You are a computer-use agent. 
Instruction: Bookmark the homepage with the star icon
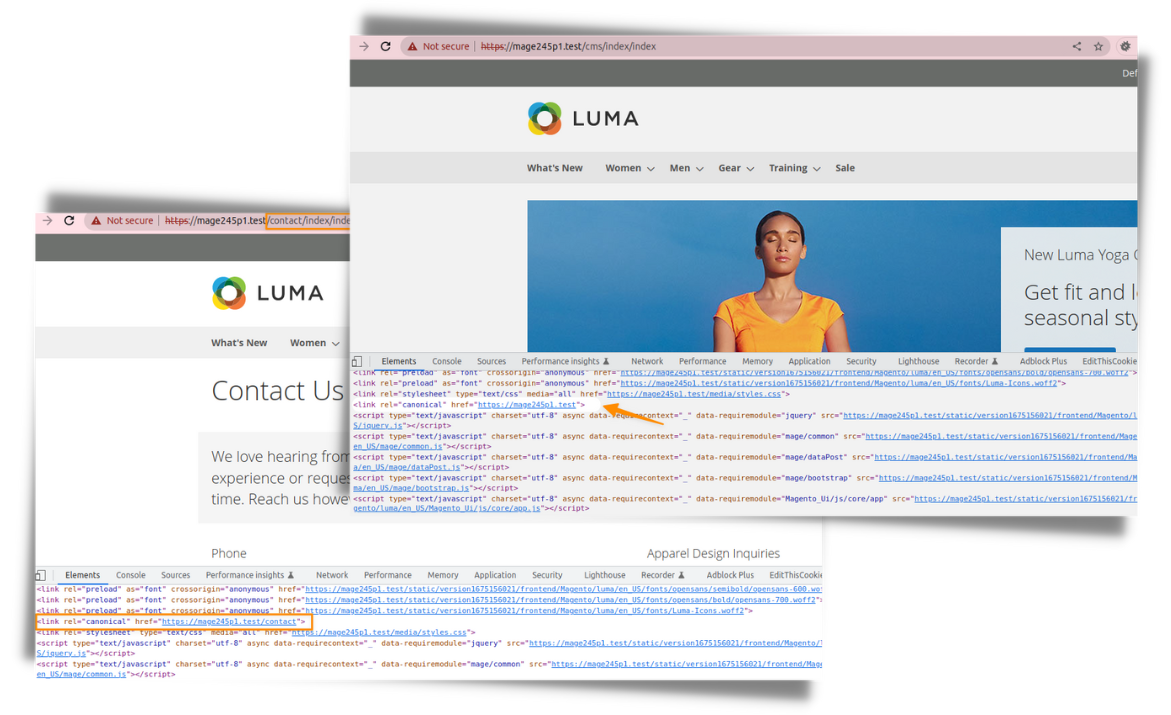click(x=1098, y=46)
